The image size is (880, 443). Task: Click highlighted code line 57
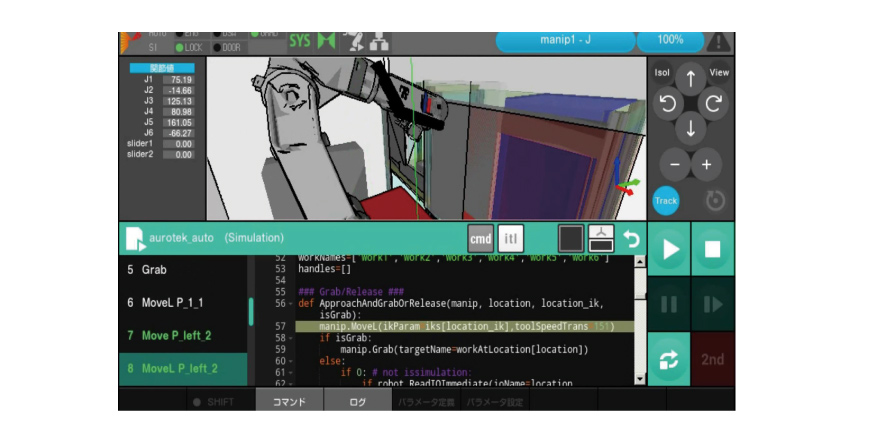[465, 326]
